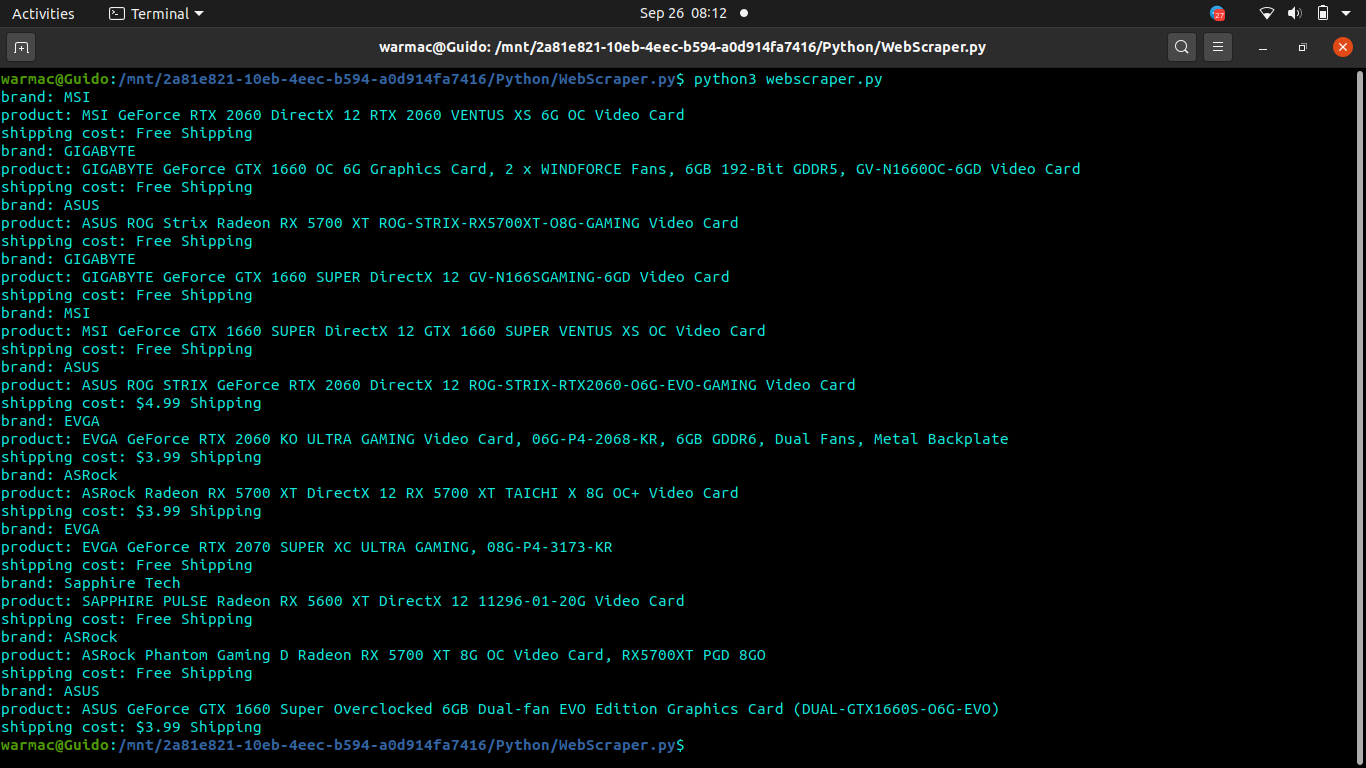Click 'shipping cost: $4.99 Shipping' line
This screenshot has width=1366, height=768.
point(131,403)
